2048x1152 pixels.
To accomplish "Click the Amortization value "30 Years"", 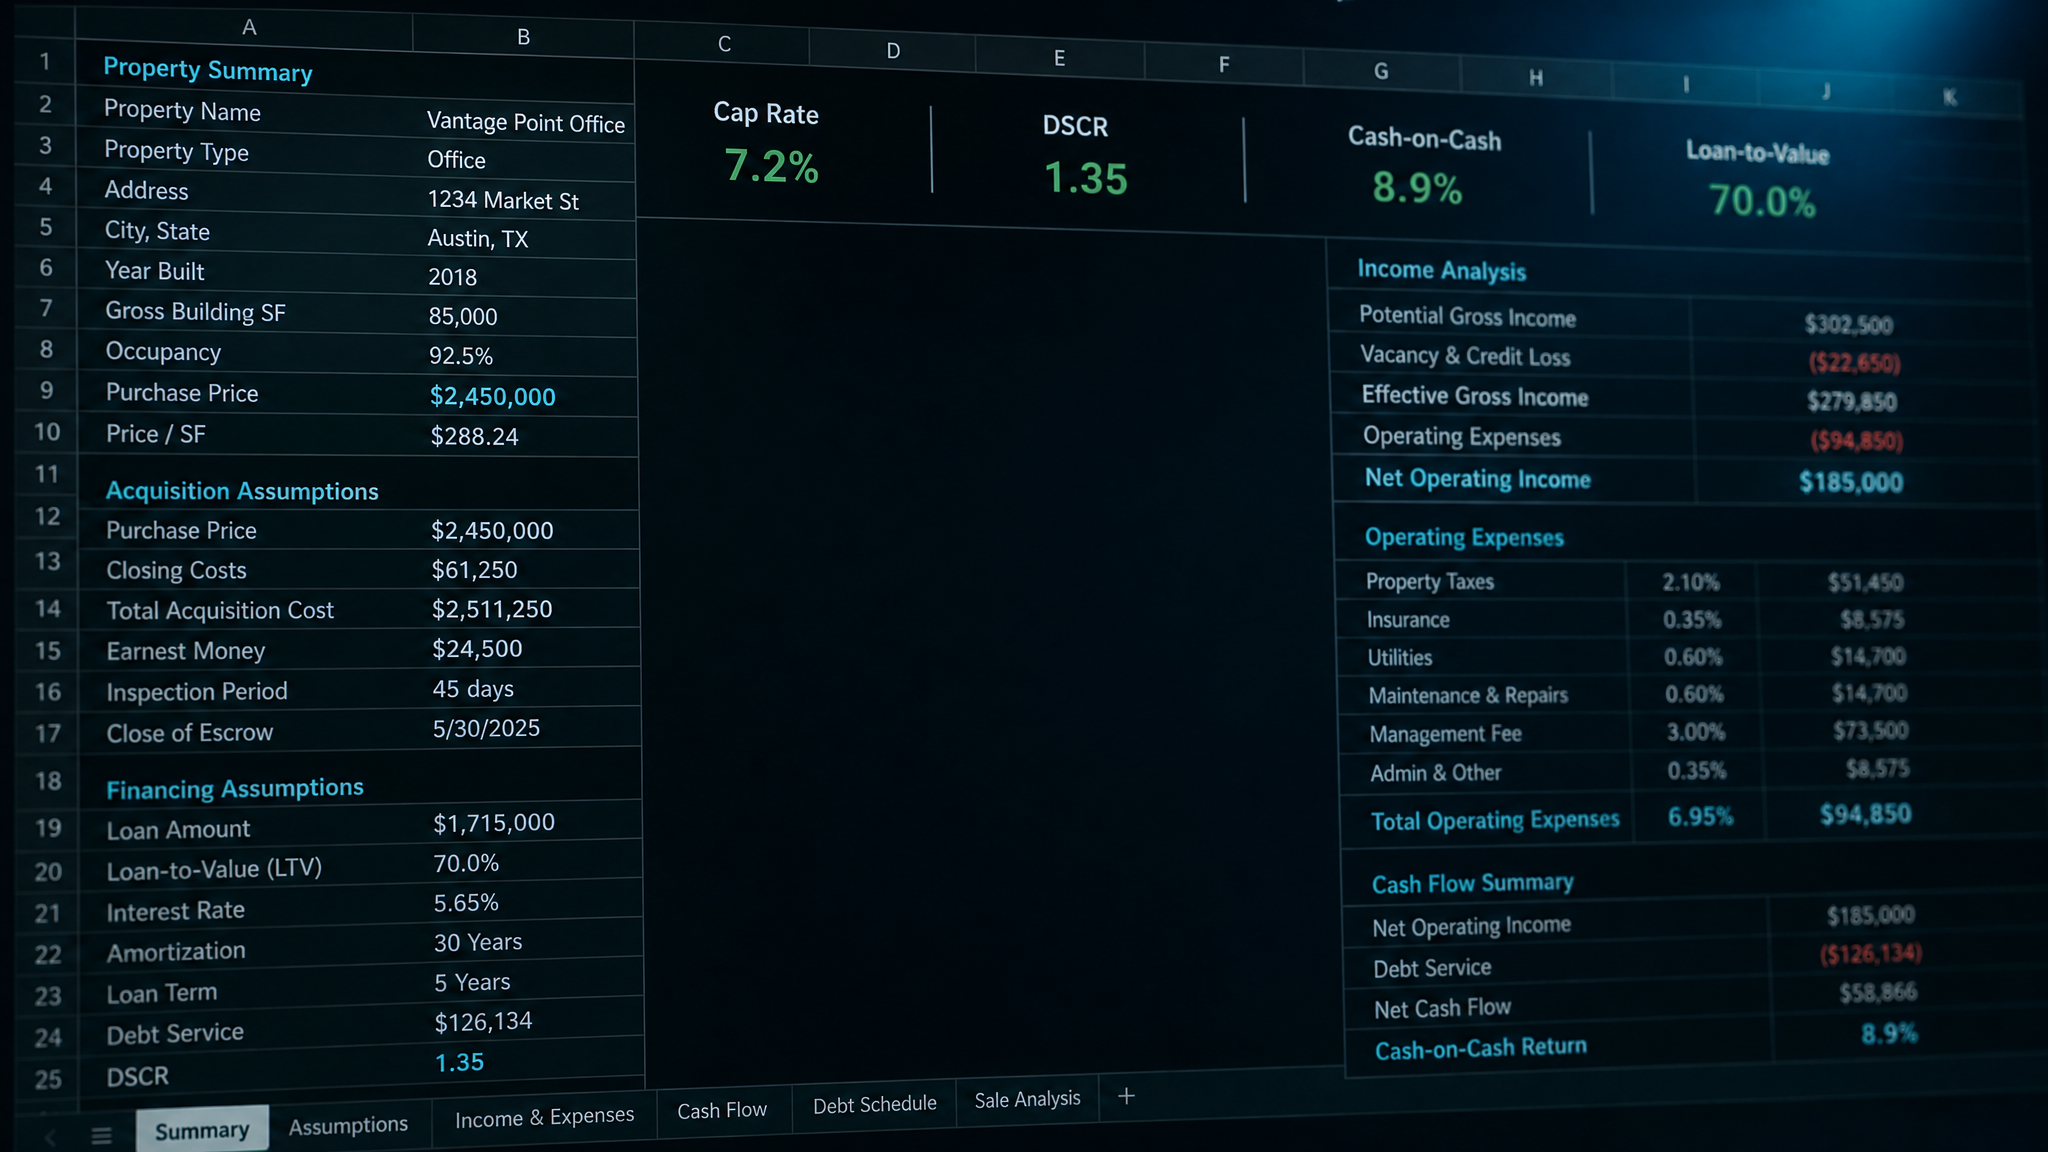I will pos(478,942).
